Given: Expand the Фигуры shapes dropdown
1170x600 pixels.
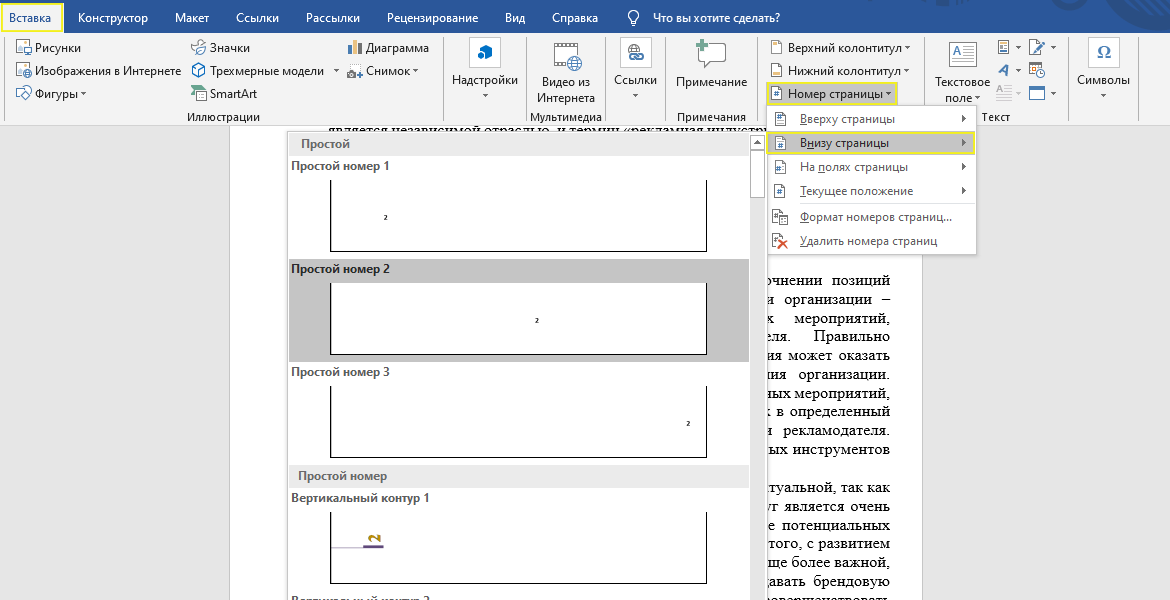Looking at the screenshot, I should (52, 94).
